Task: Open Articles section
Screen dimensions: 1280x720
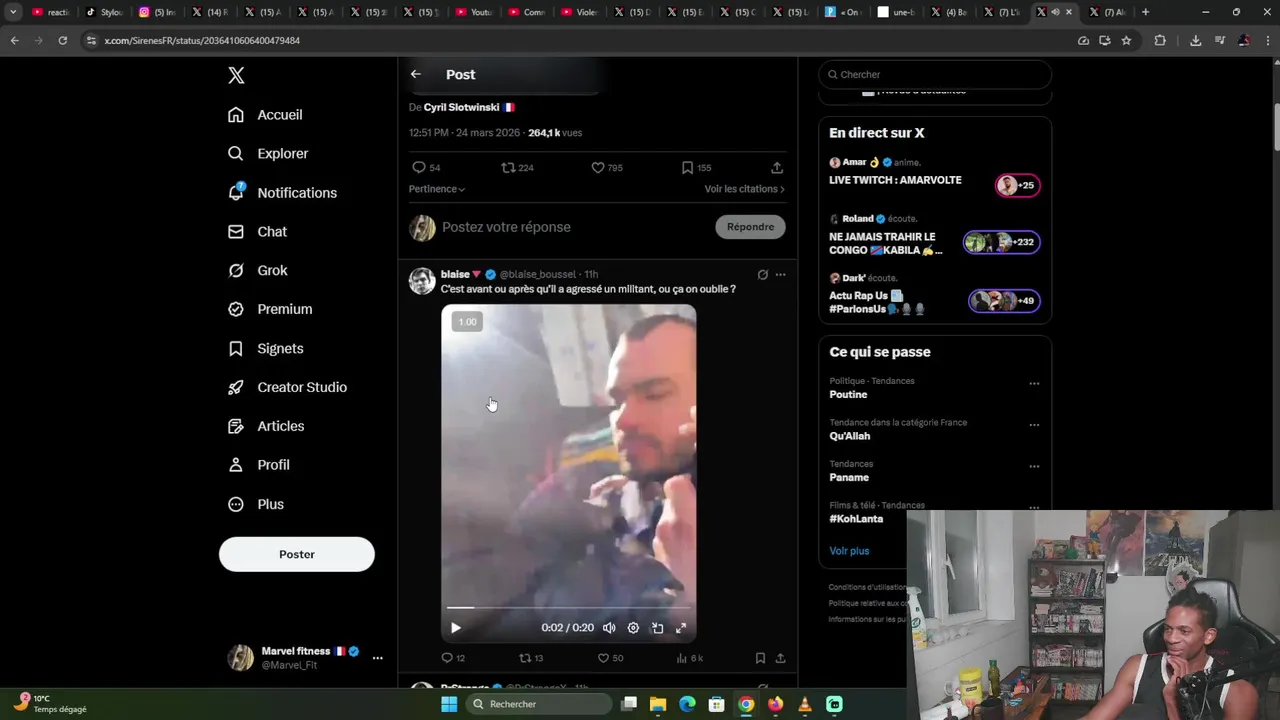Action: click(266, 427)
